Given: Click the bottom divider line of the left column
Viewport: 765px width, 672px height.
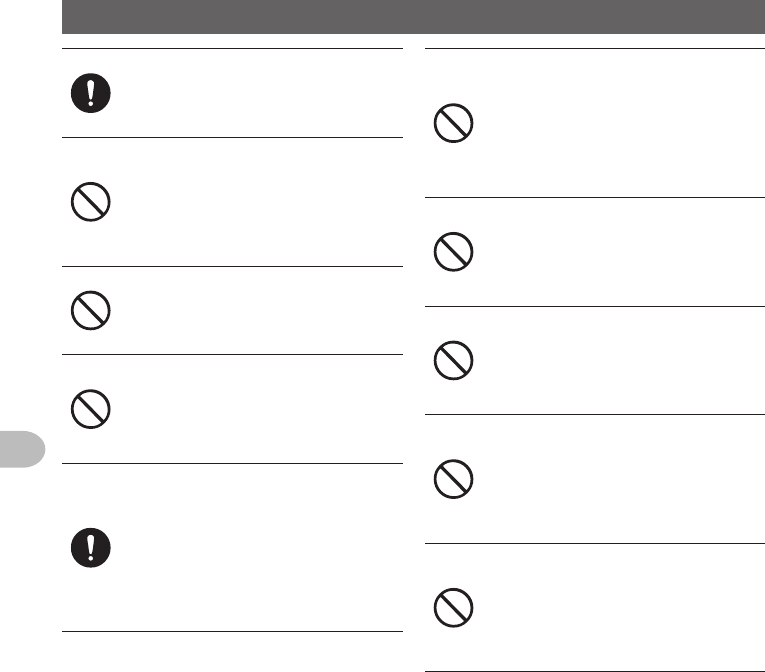Looking at the screenshot, I should tap(232, 631).
